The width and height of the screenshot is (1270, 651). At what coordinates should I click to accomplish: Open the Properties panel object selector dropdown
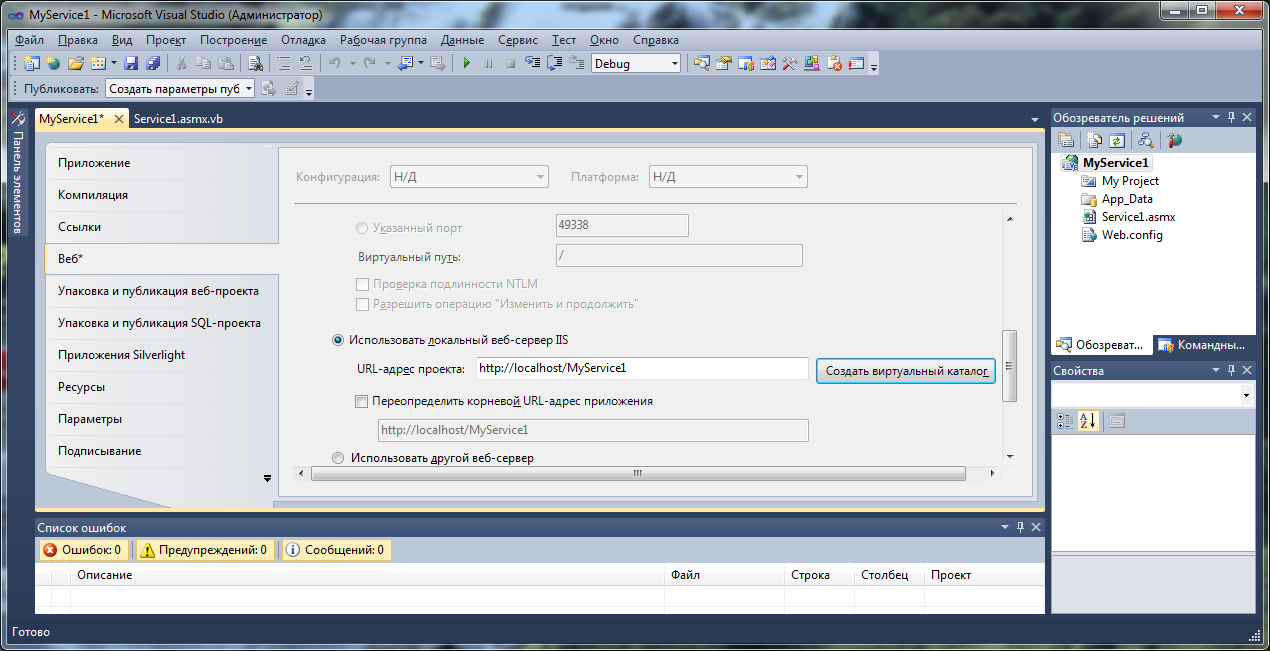[x=1246, y=396]
